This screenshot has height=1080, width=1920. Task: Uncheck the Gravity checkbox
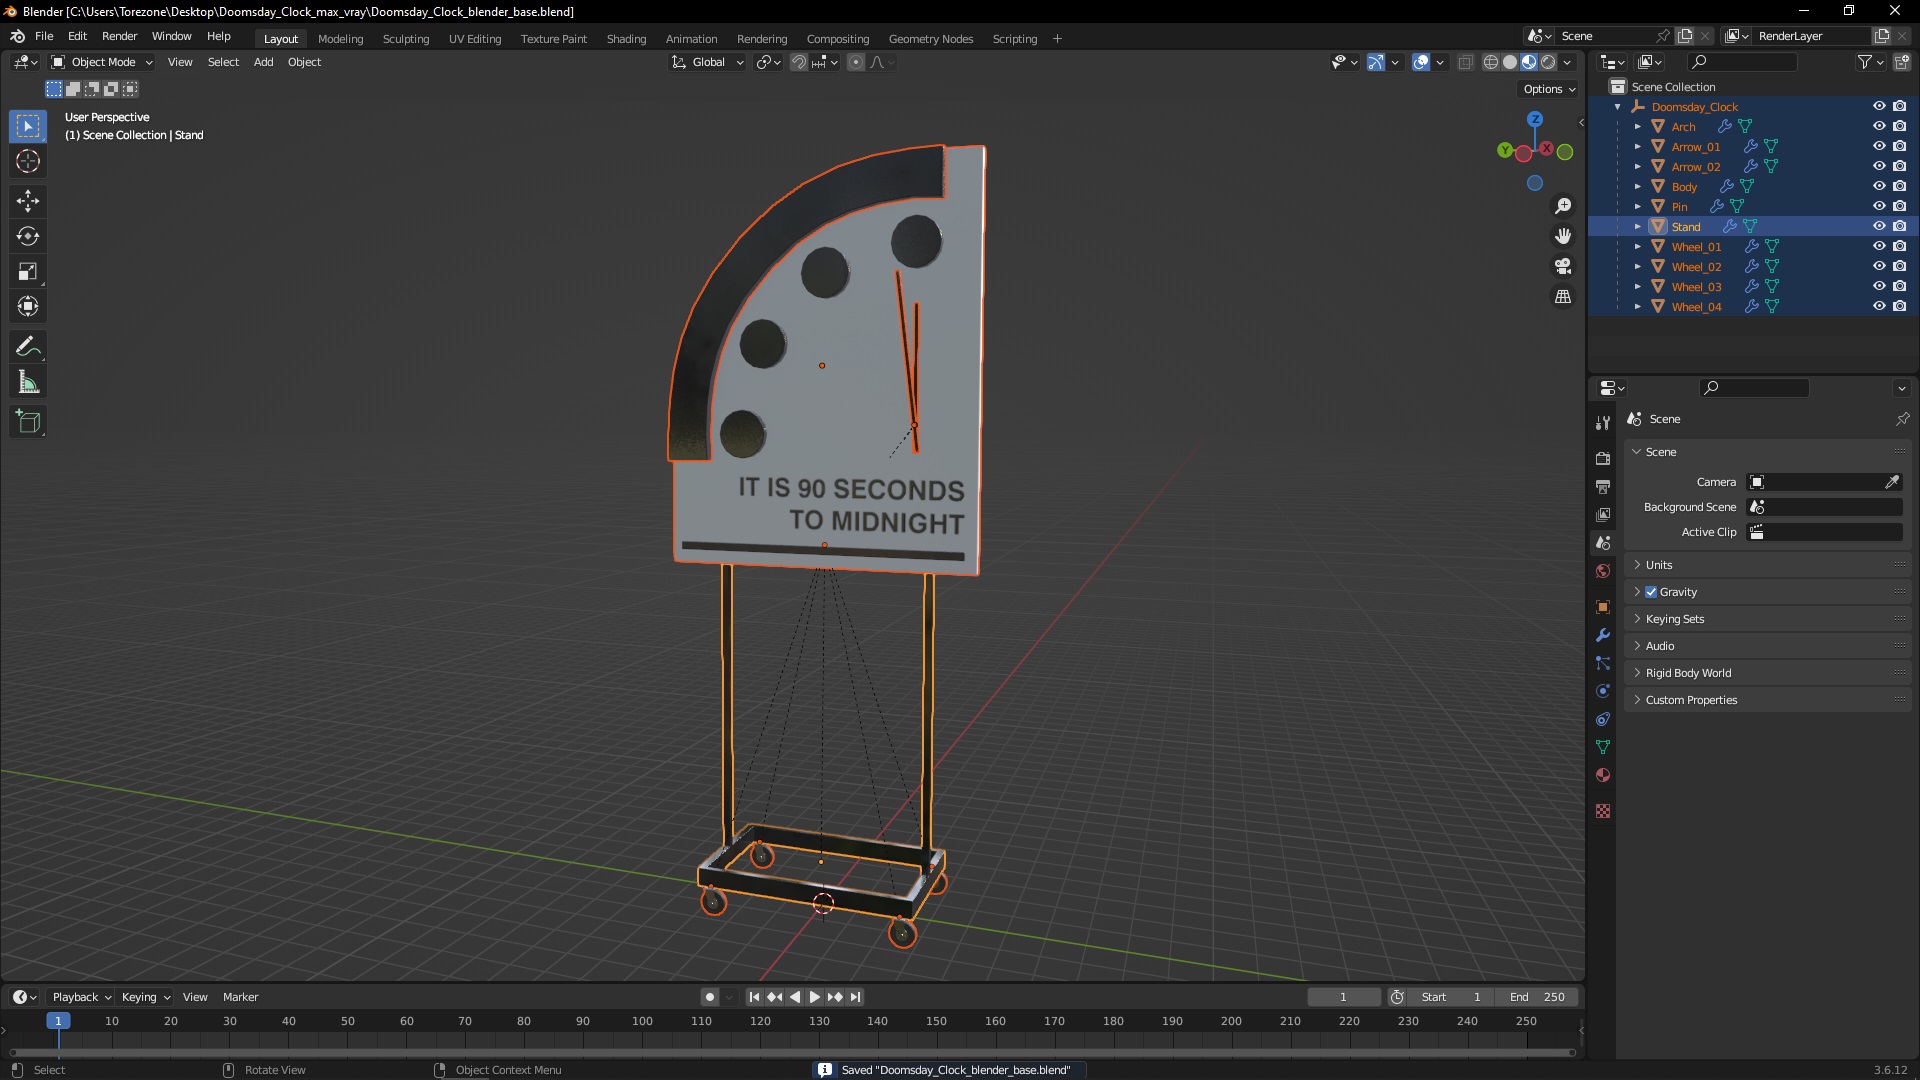(x=1651, y=592)
